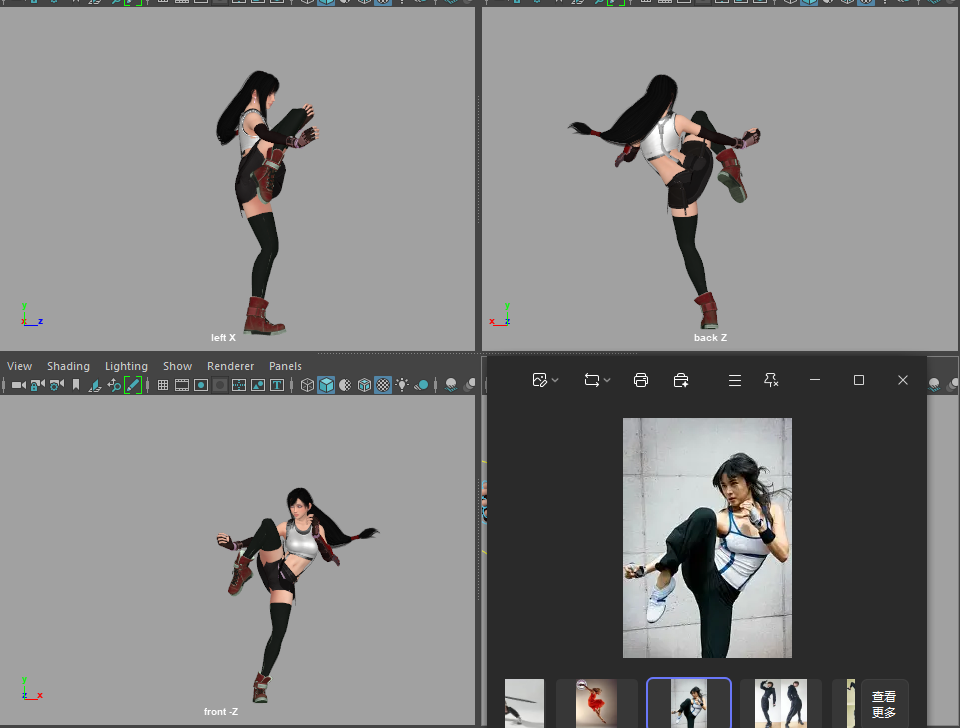
Task: Click the Use All Lights bulb icon
Action: point(402,385)
